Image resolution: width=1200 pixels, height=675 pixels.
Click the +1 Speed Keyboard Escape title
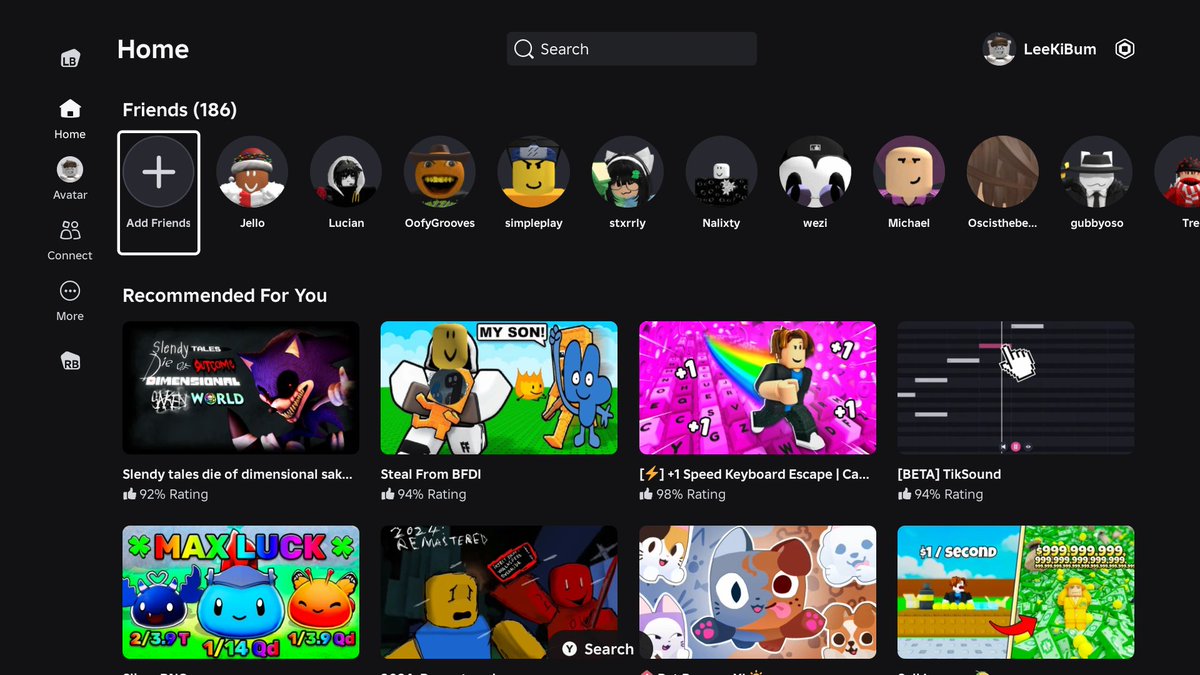755,474
